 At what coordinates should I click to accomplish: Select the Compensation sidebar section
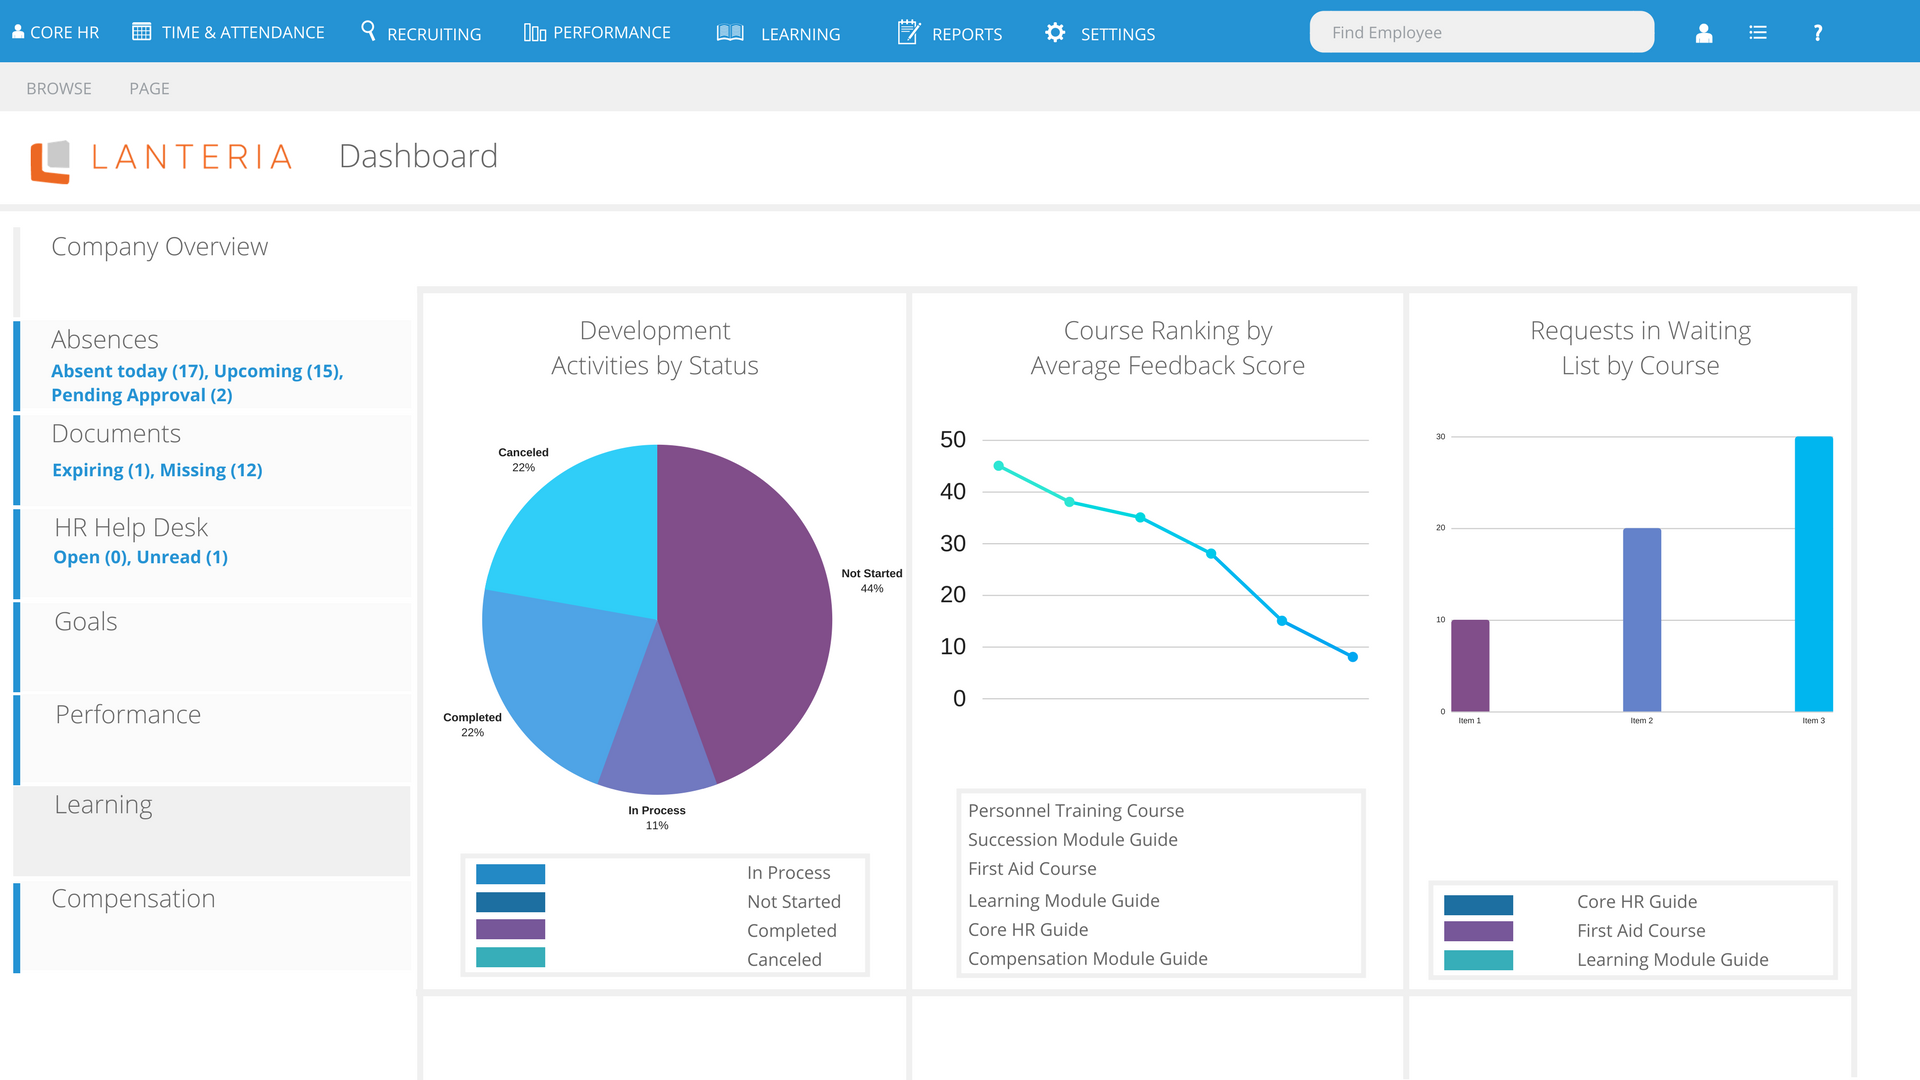(x=212, y=925)
